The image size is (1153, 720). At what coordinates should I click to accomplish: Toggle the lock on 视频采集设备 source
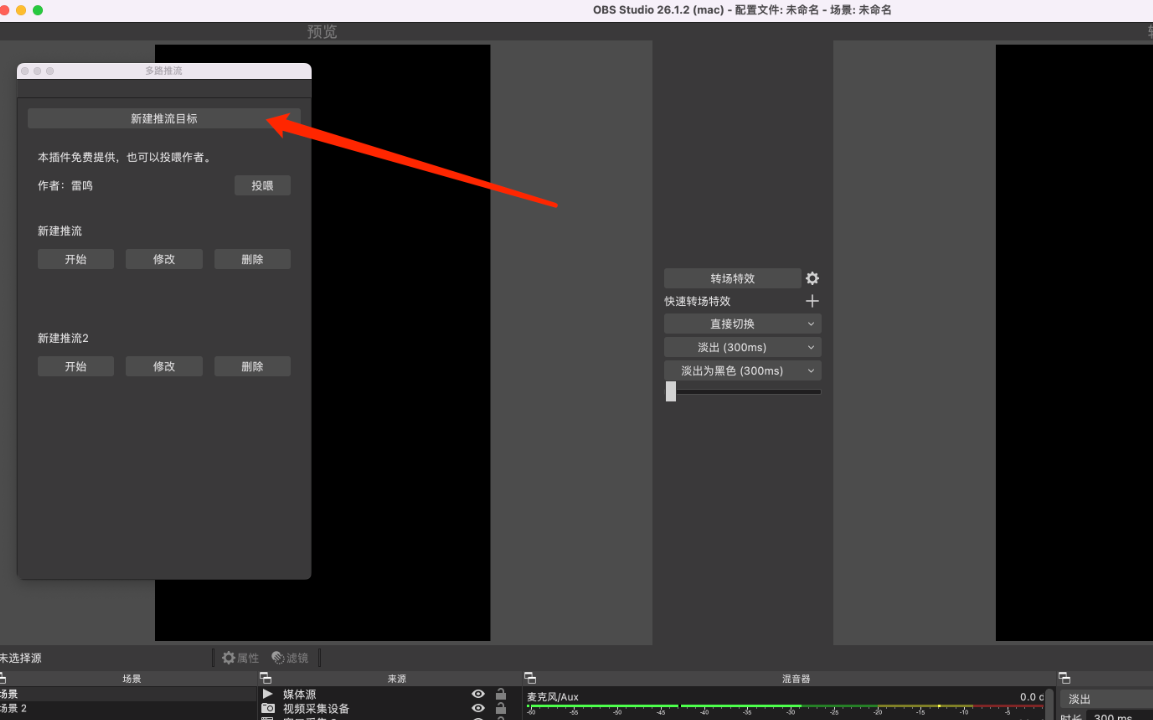click(x=501, y=709)
